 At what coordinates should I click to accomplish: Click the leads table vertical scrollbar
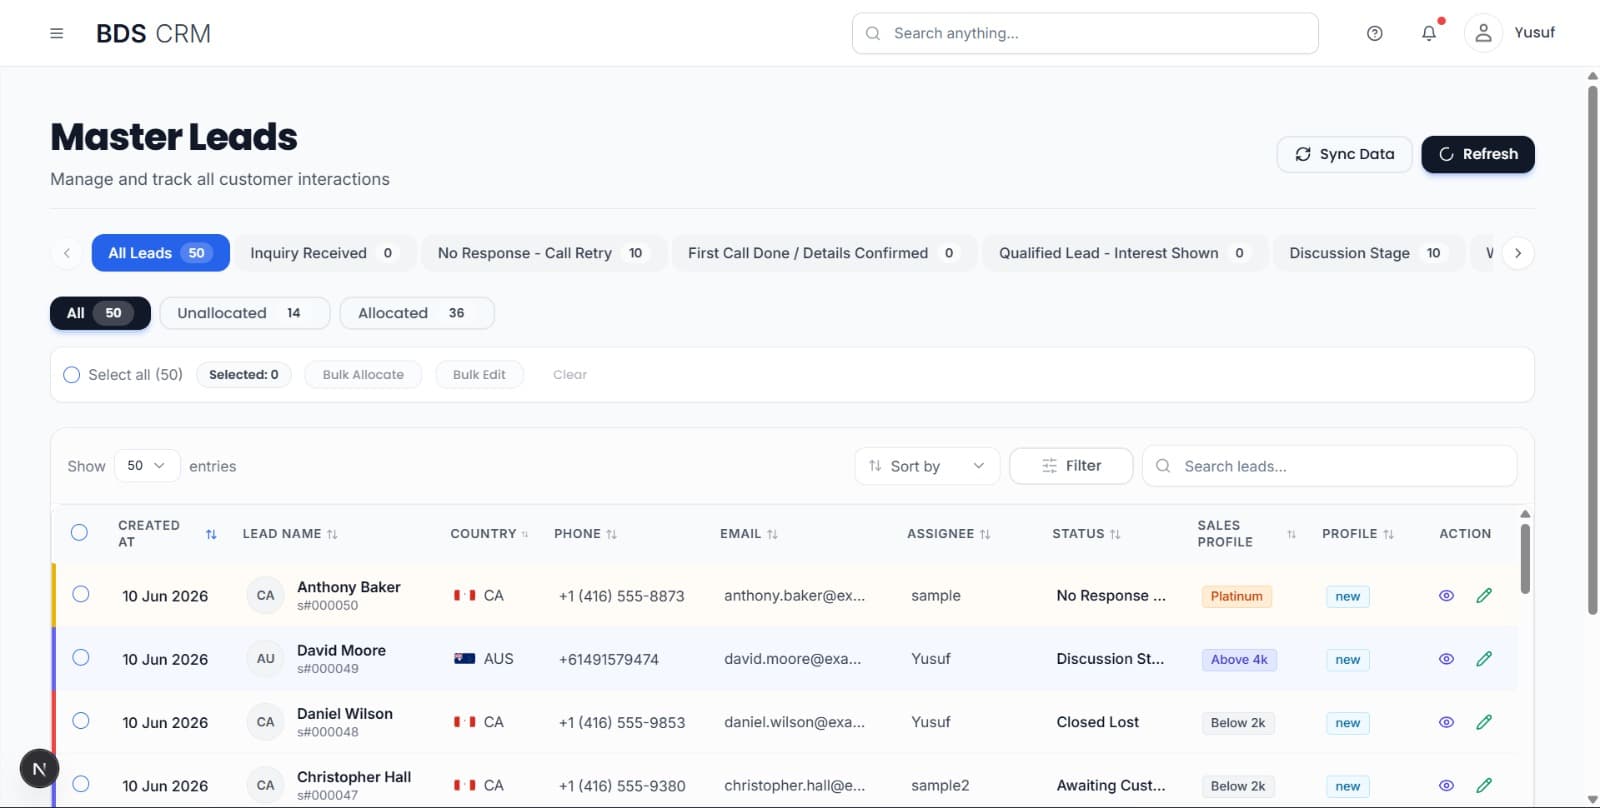click(1525, 558)
